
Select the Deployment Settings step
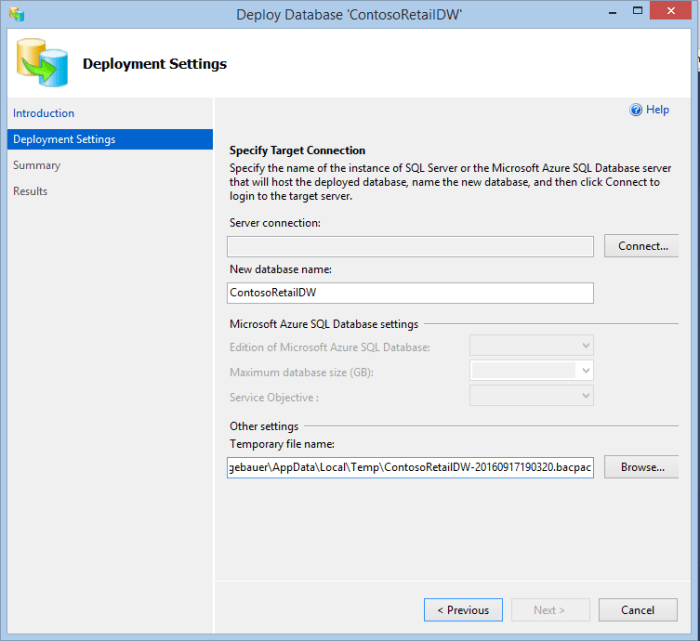tap(64, 139)
